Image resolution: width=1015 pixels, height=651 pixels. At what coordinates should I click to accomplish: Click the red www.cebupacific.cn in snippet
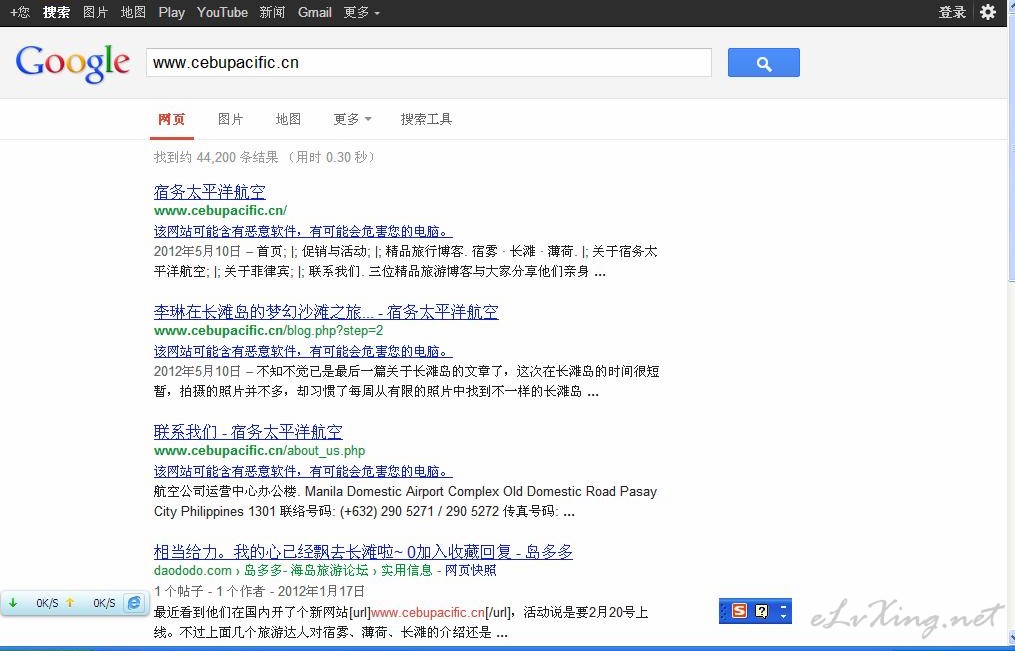tap(428, 612)
